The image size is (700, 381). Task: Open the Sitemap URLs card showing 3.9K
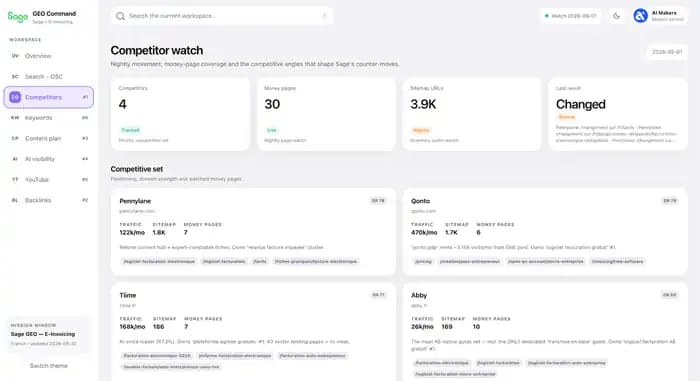pos(472,114)
